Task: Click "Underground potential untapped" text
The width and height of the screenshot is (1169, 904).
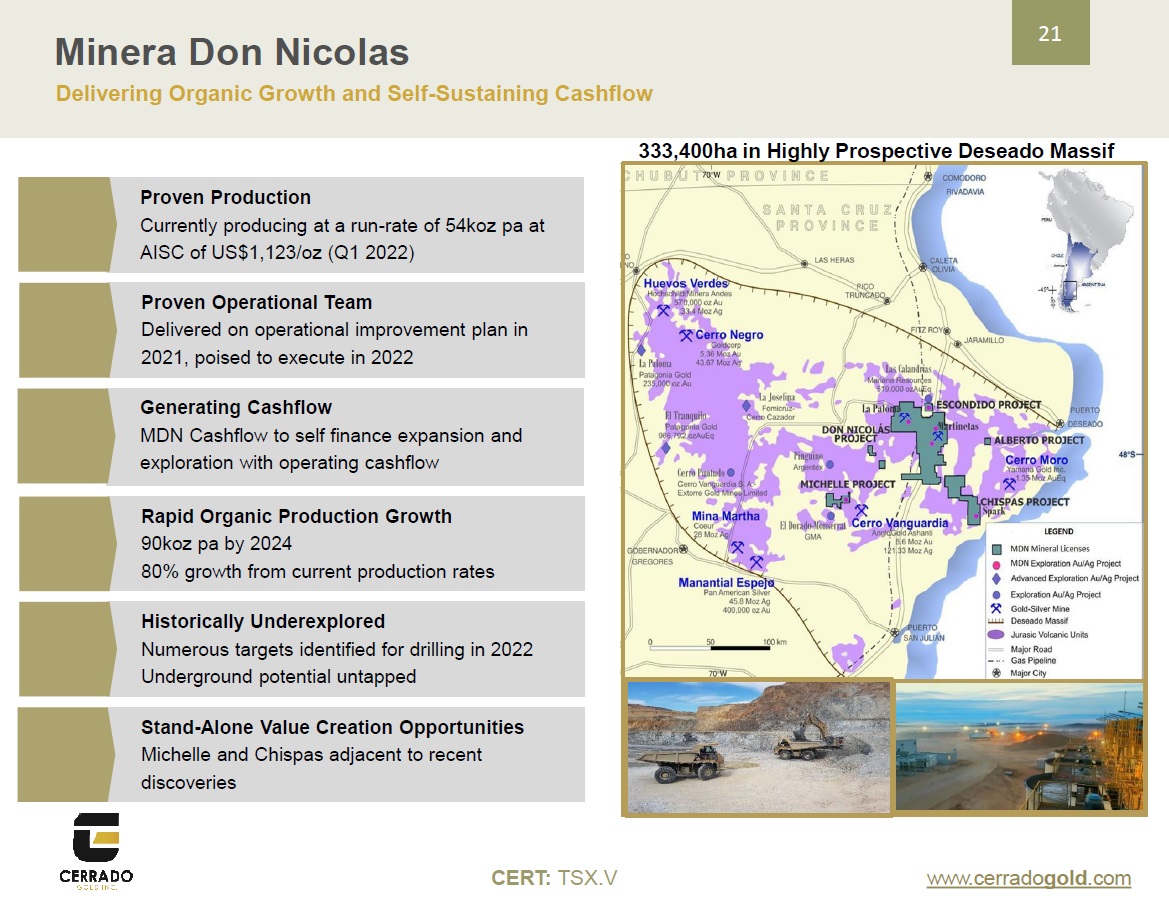Action: (279, 677)
